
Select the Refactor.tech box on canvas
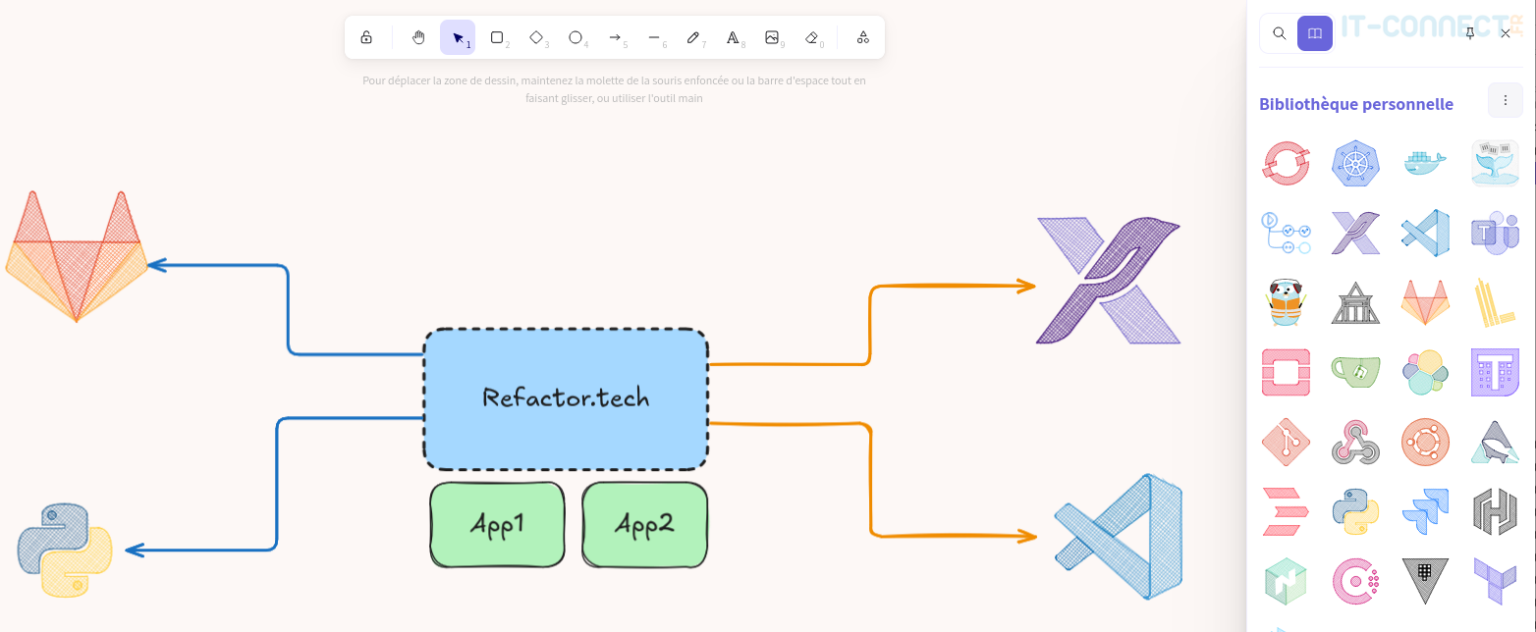click(x=565, y=397)
